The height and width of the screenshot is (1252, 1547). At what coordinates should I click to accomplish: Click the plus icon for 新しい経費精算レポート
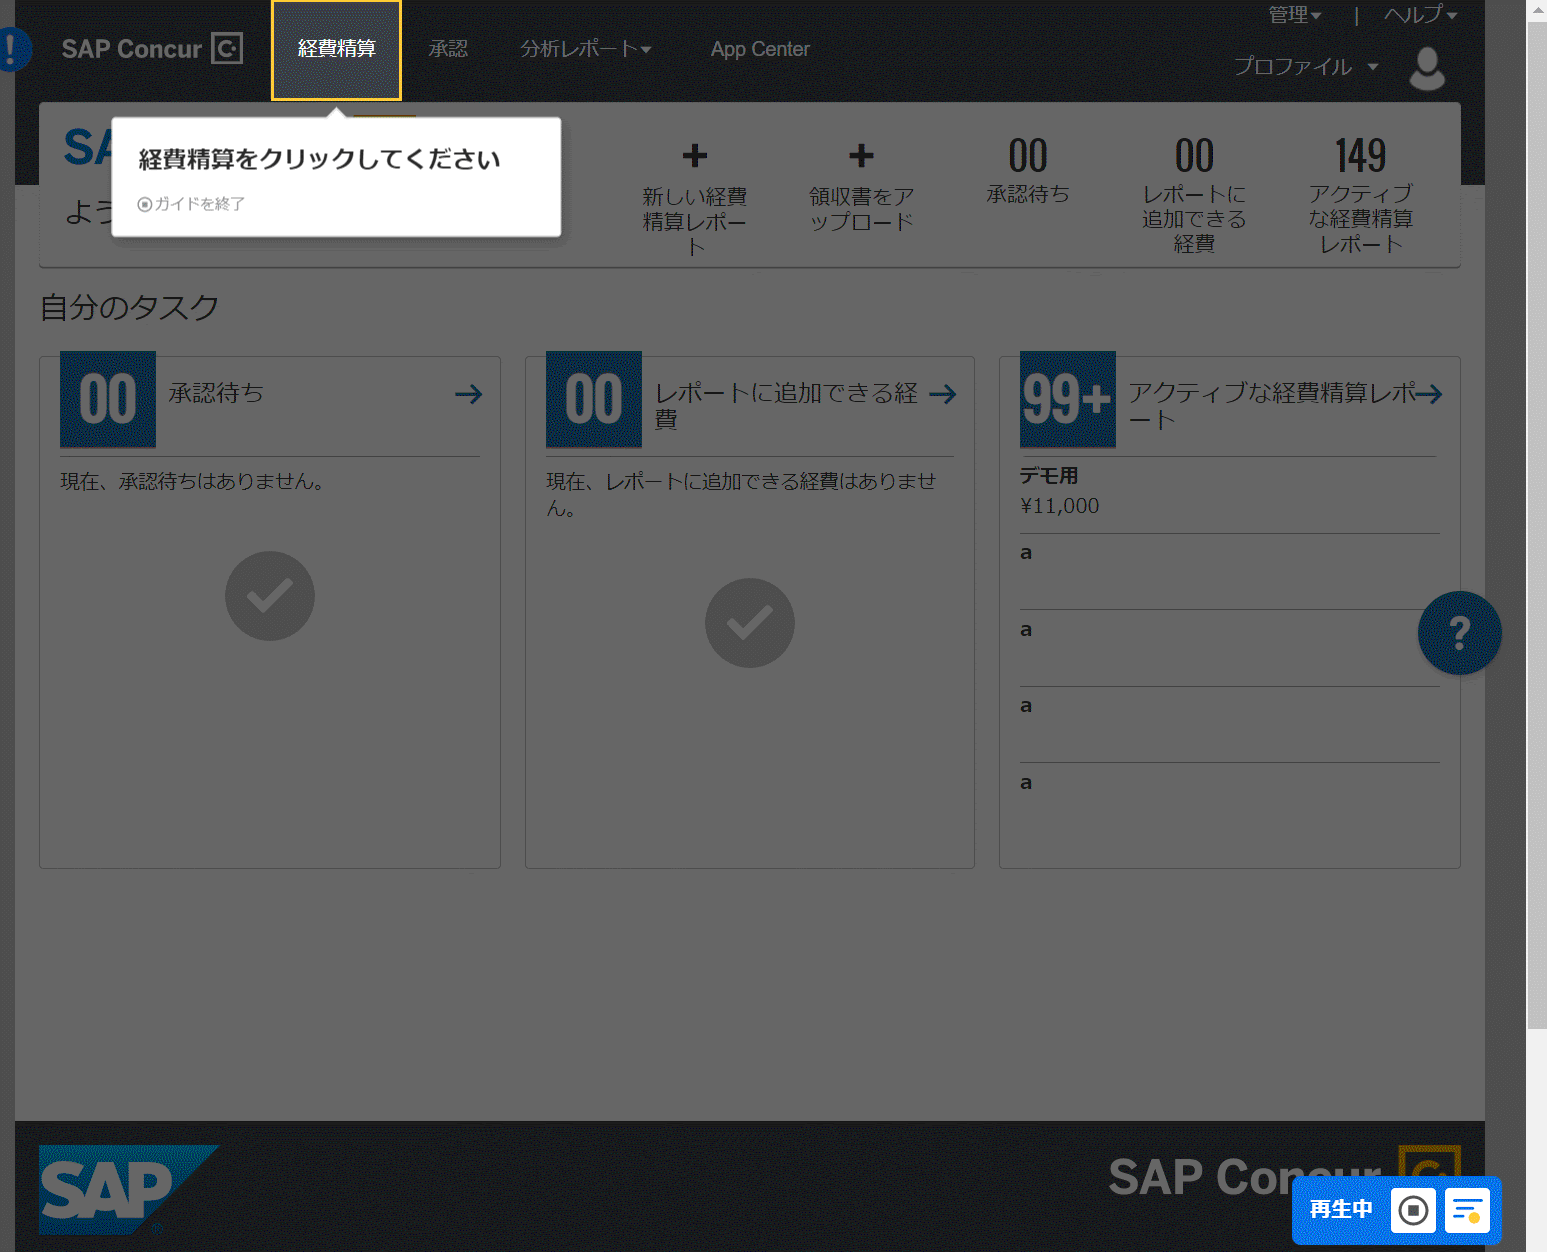point(694,156)
